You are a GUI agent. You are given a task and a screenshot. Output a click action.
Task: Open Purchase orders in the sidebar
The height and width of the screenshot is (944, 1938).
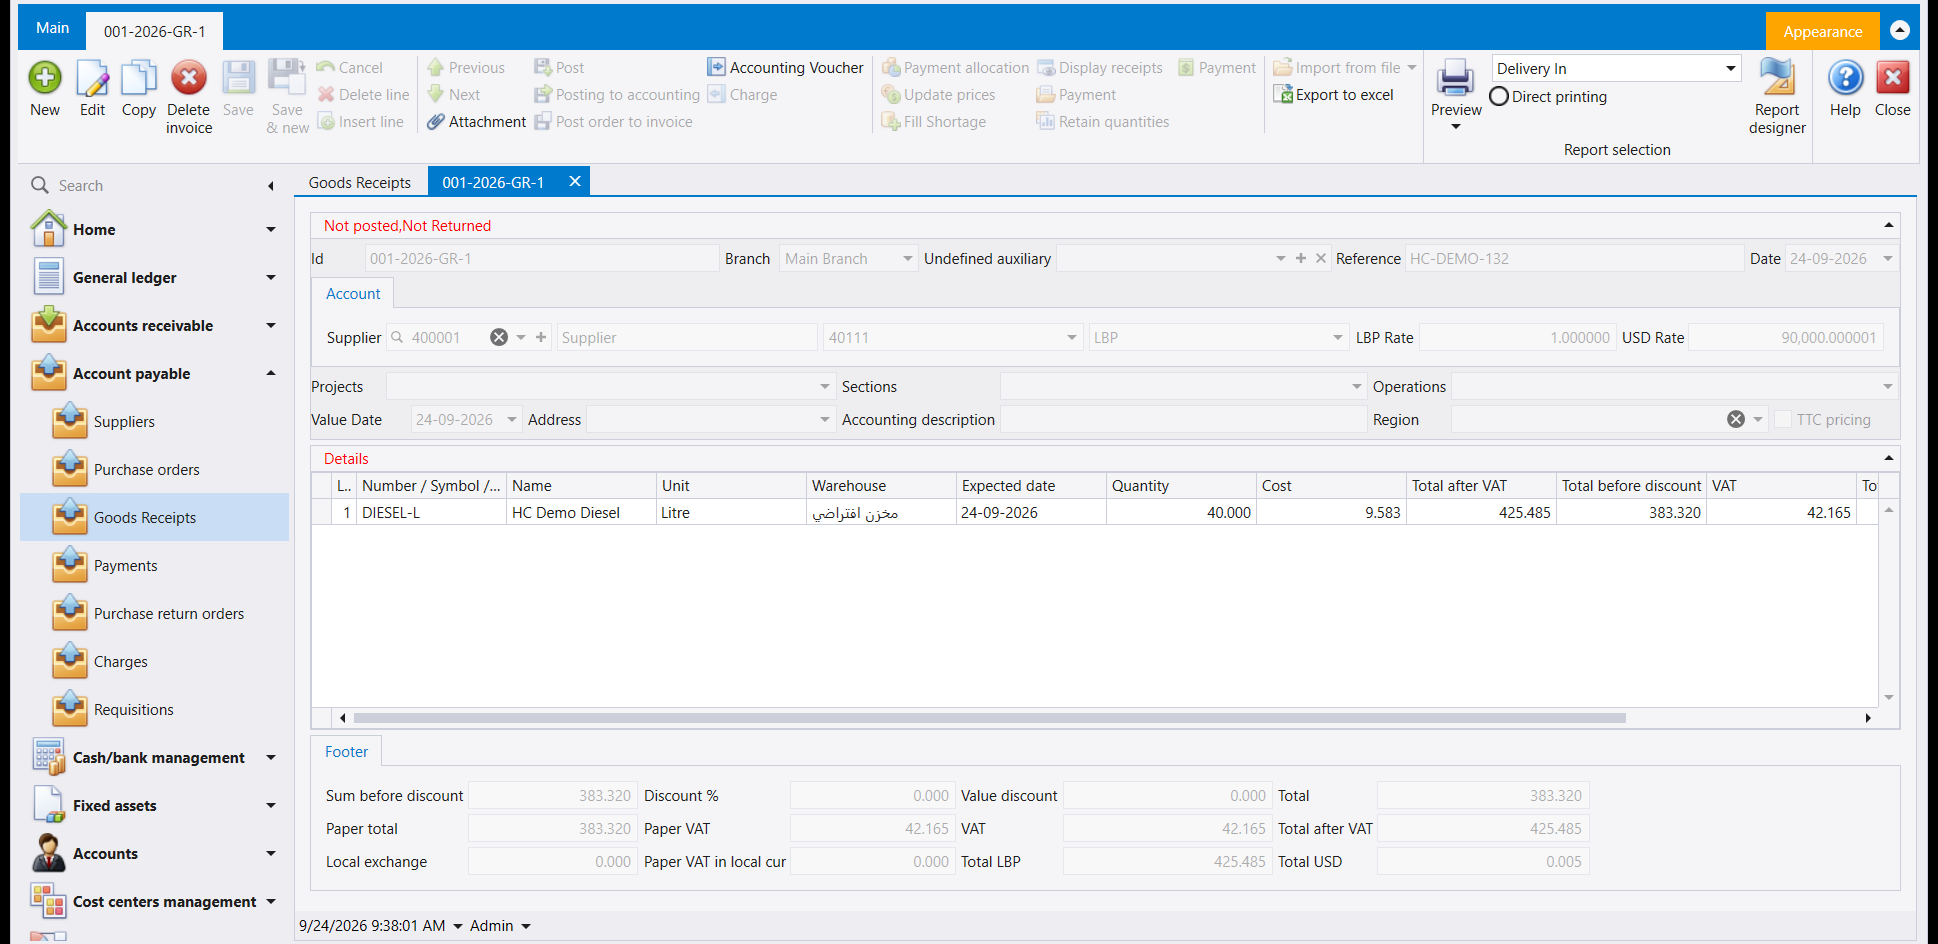click(x=147, y=470)
